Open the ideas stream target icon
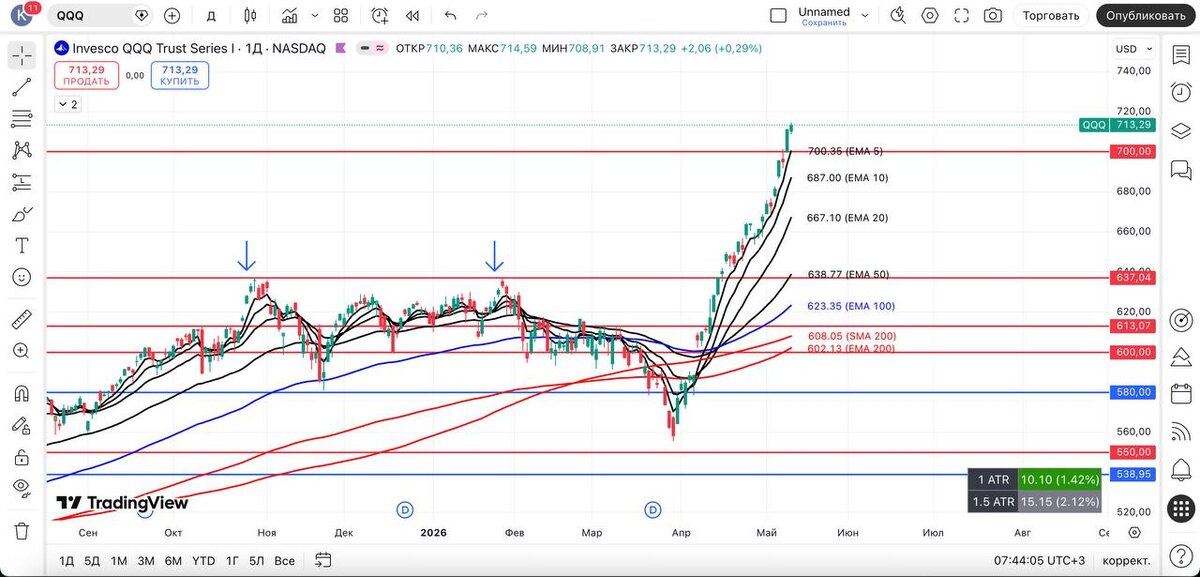The width and height of the screenshot is (1200, 577). [1181, 320]
